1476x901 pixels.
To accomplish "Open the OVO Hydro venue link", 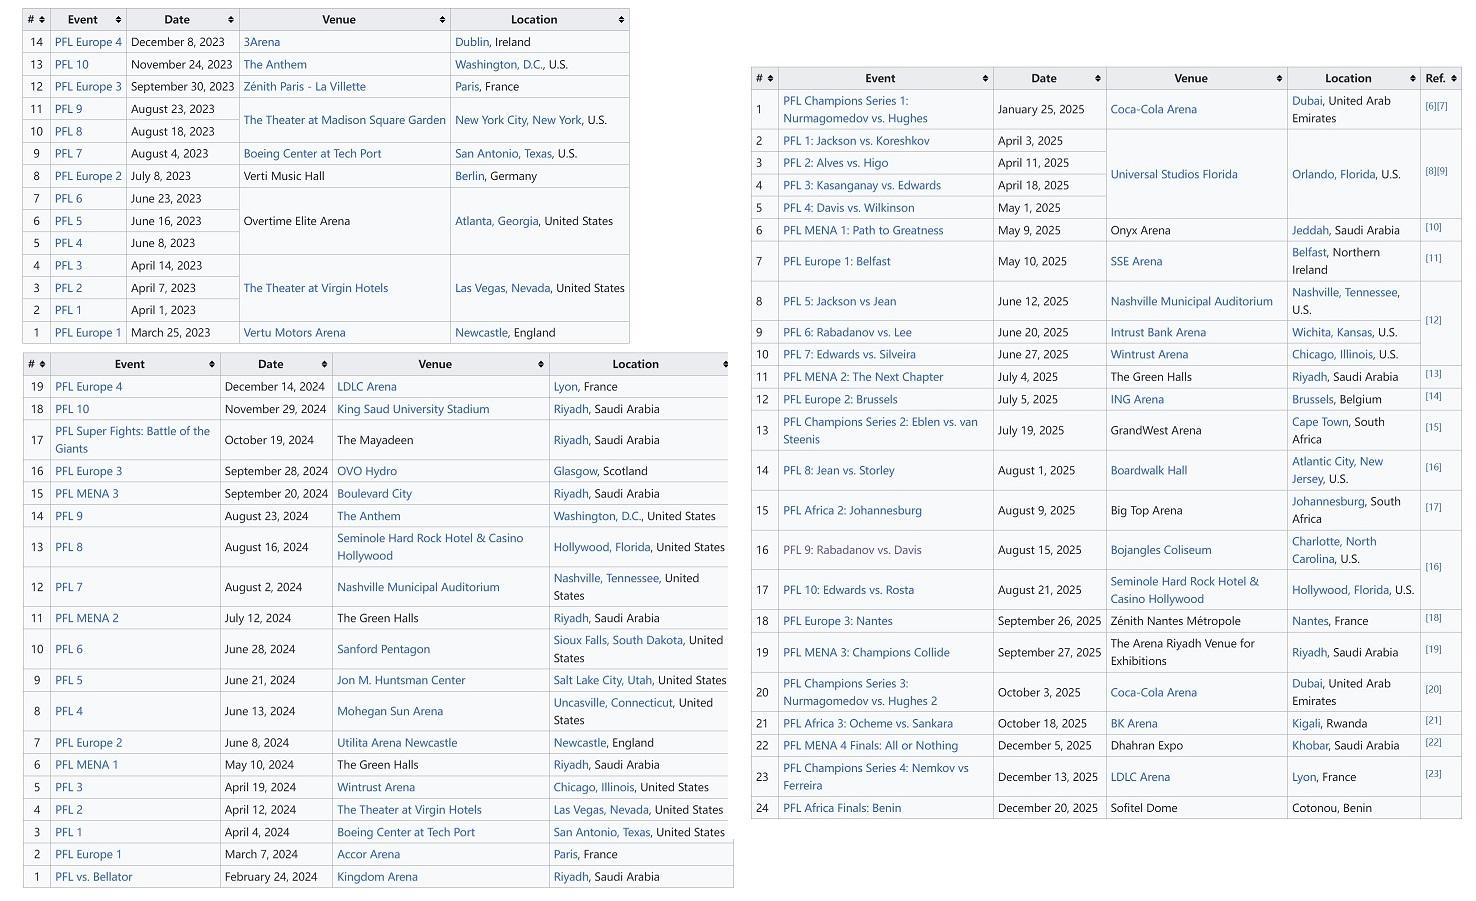I will [x=367, y=471].
